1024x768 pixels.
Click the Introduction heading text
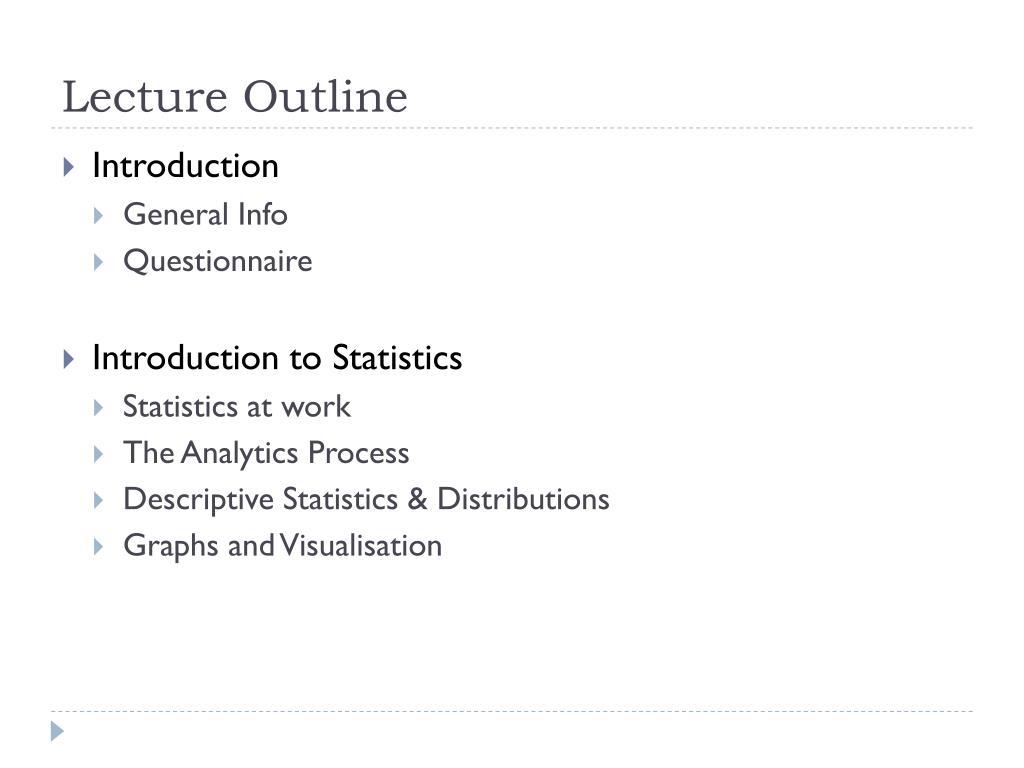185,166
